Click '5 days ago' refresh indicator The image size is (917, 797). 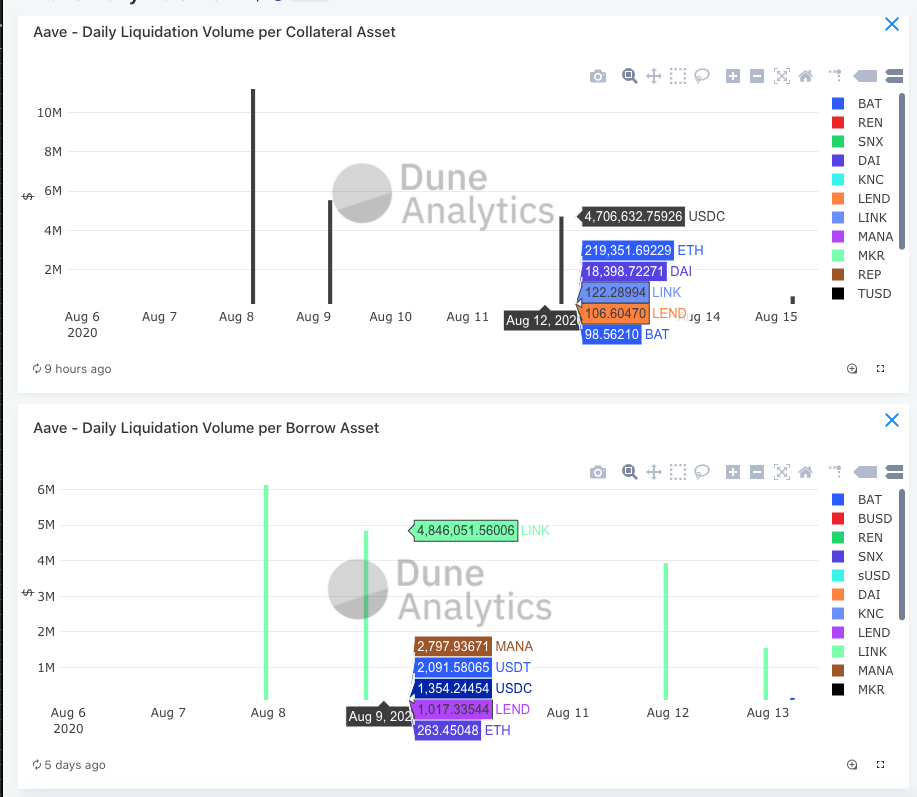pos(69,765)
